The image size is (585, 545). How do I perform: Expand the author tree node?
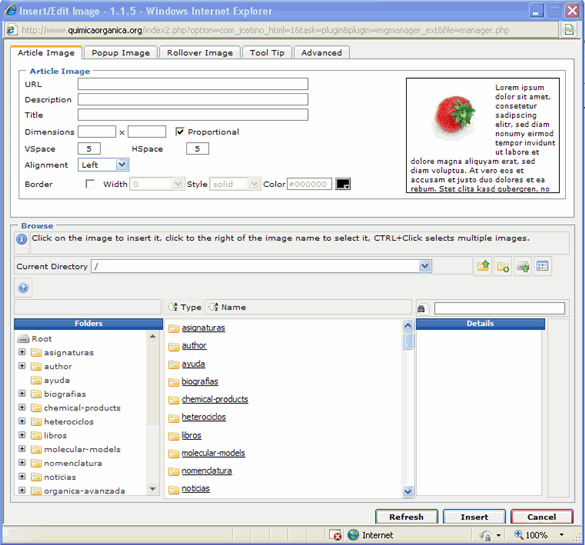click(x=22, y=366)
